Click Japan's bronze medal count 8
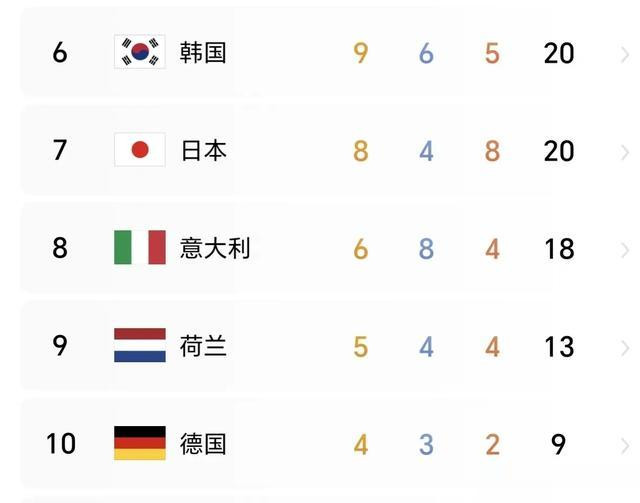 click(x=492, y=151)
